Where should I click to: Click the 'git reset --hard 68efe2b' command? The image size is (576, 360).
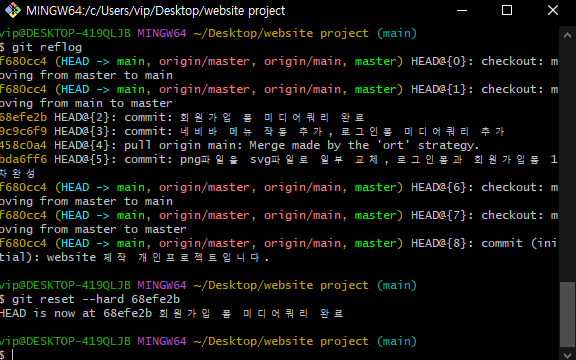[x=96, y=299]
